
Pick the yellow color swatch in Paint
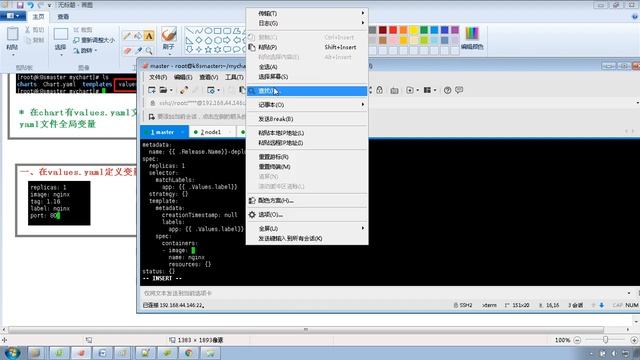click(x=414, y=30)
